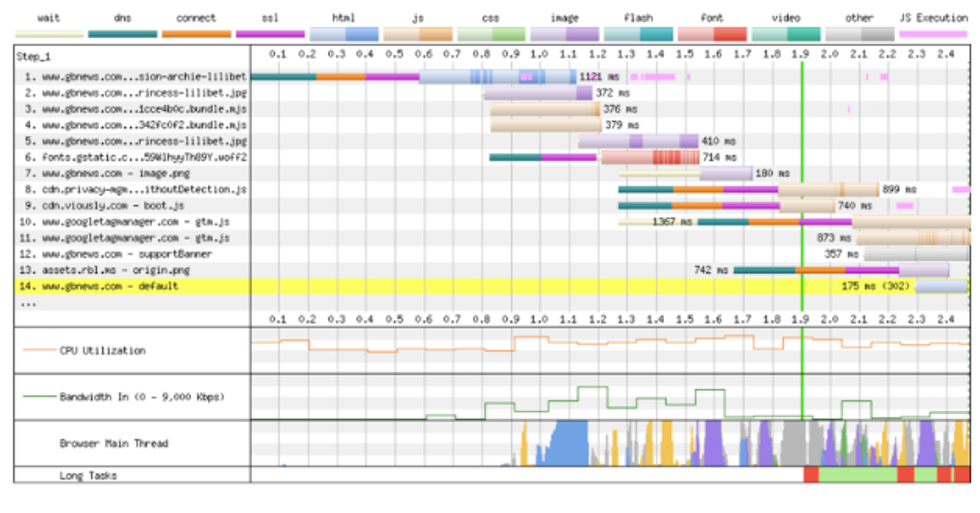Select the CPU Utilization graph label
The width and height of the screenshot is (980, 513).
100,350
